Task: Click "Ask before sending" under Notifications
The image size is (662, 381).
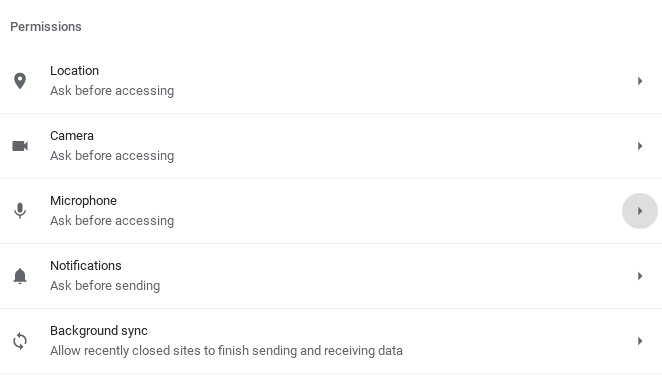Action: 105,286
